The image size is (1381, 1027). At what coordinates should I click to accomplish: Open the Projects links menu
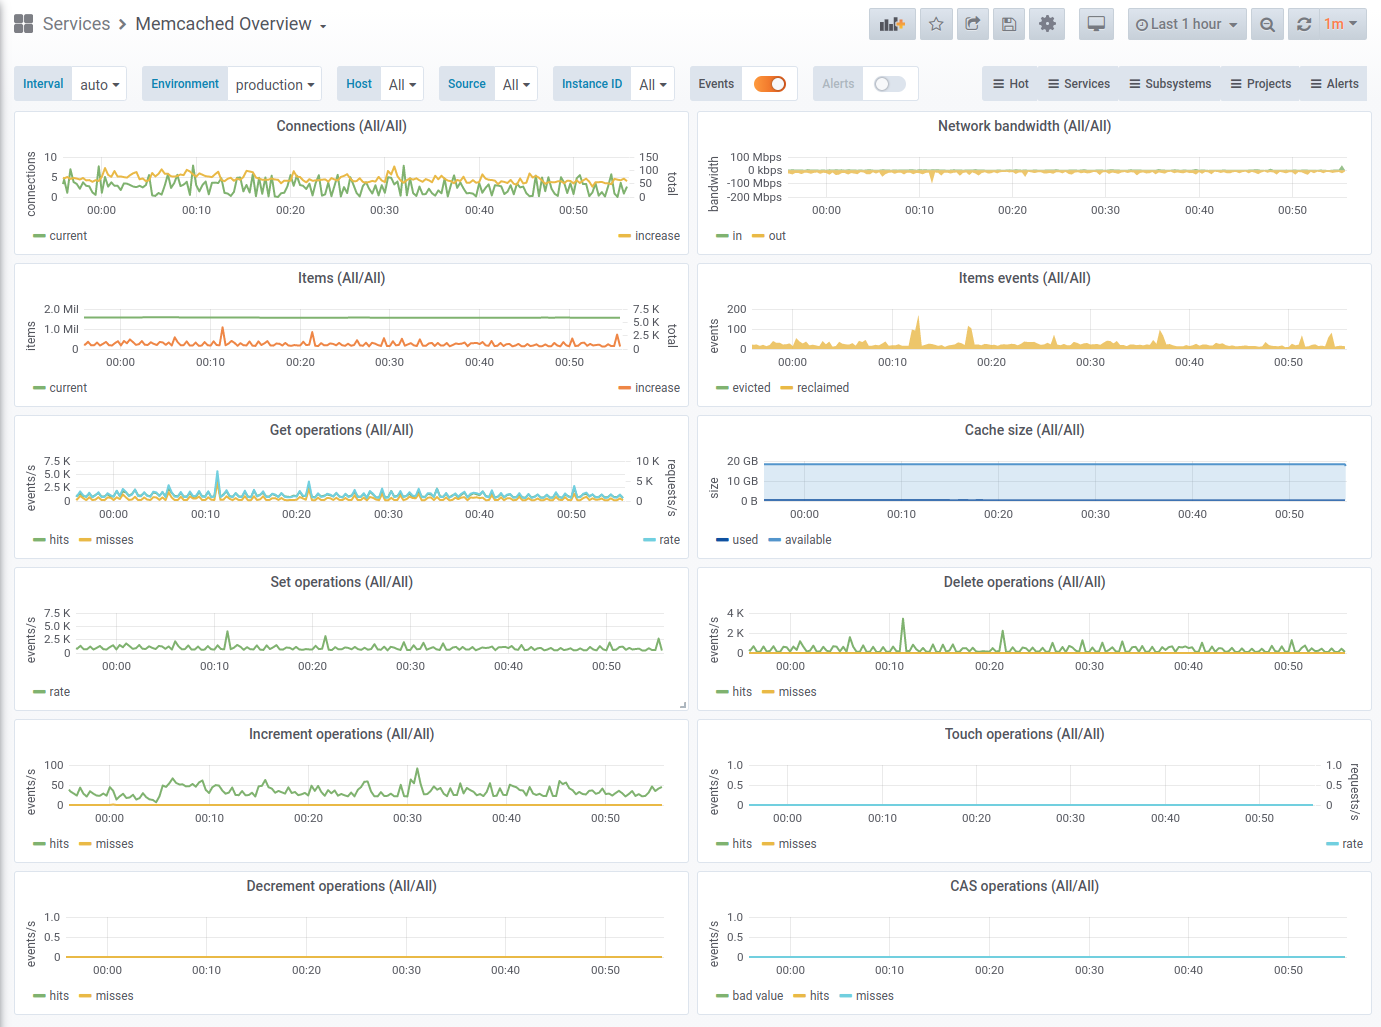click(x=1260, y=84)
